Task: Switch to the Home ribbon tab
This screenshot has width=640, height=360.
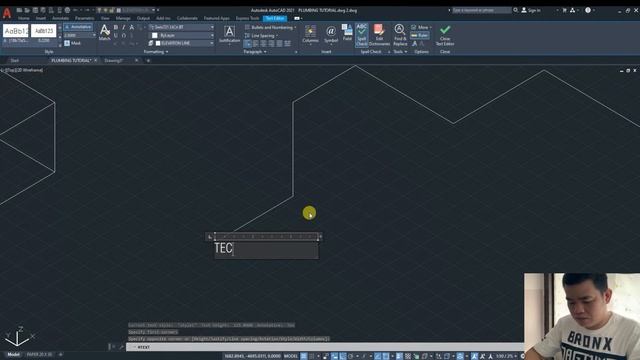Action: click(x=24, y=18)
